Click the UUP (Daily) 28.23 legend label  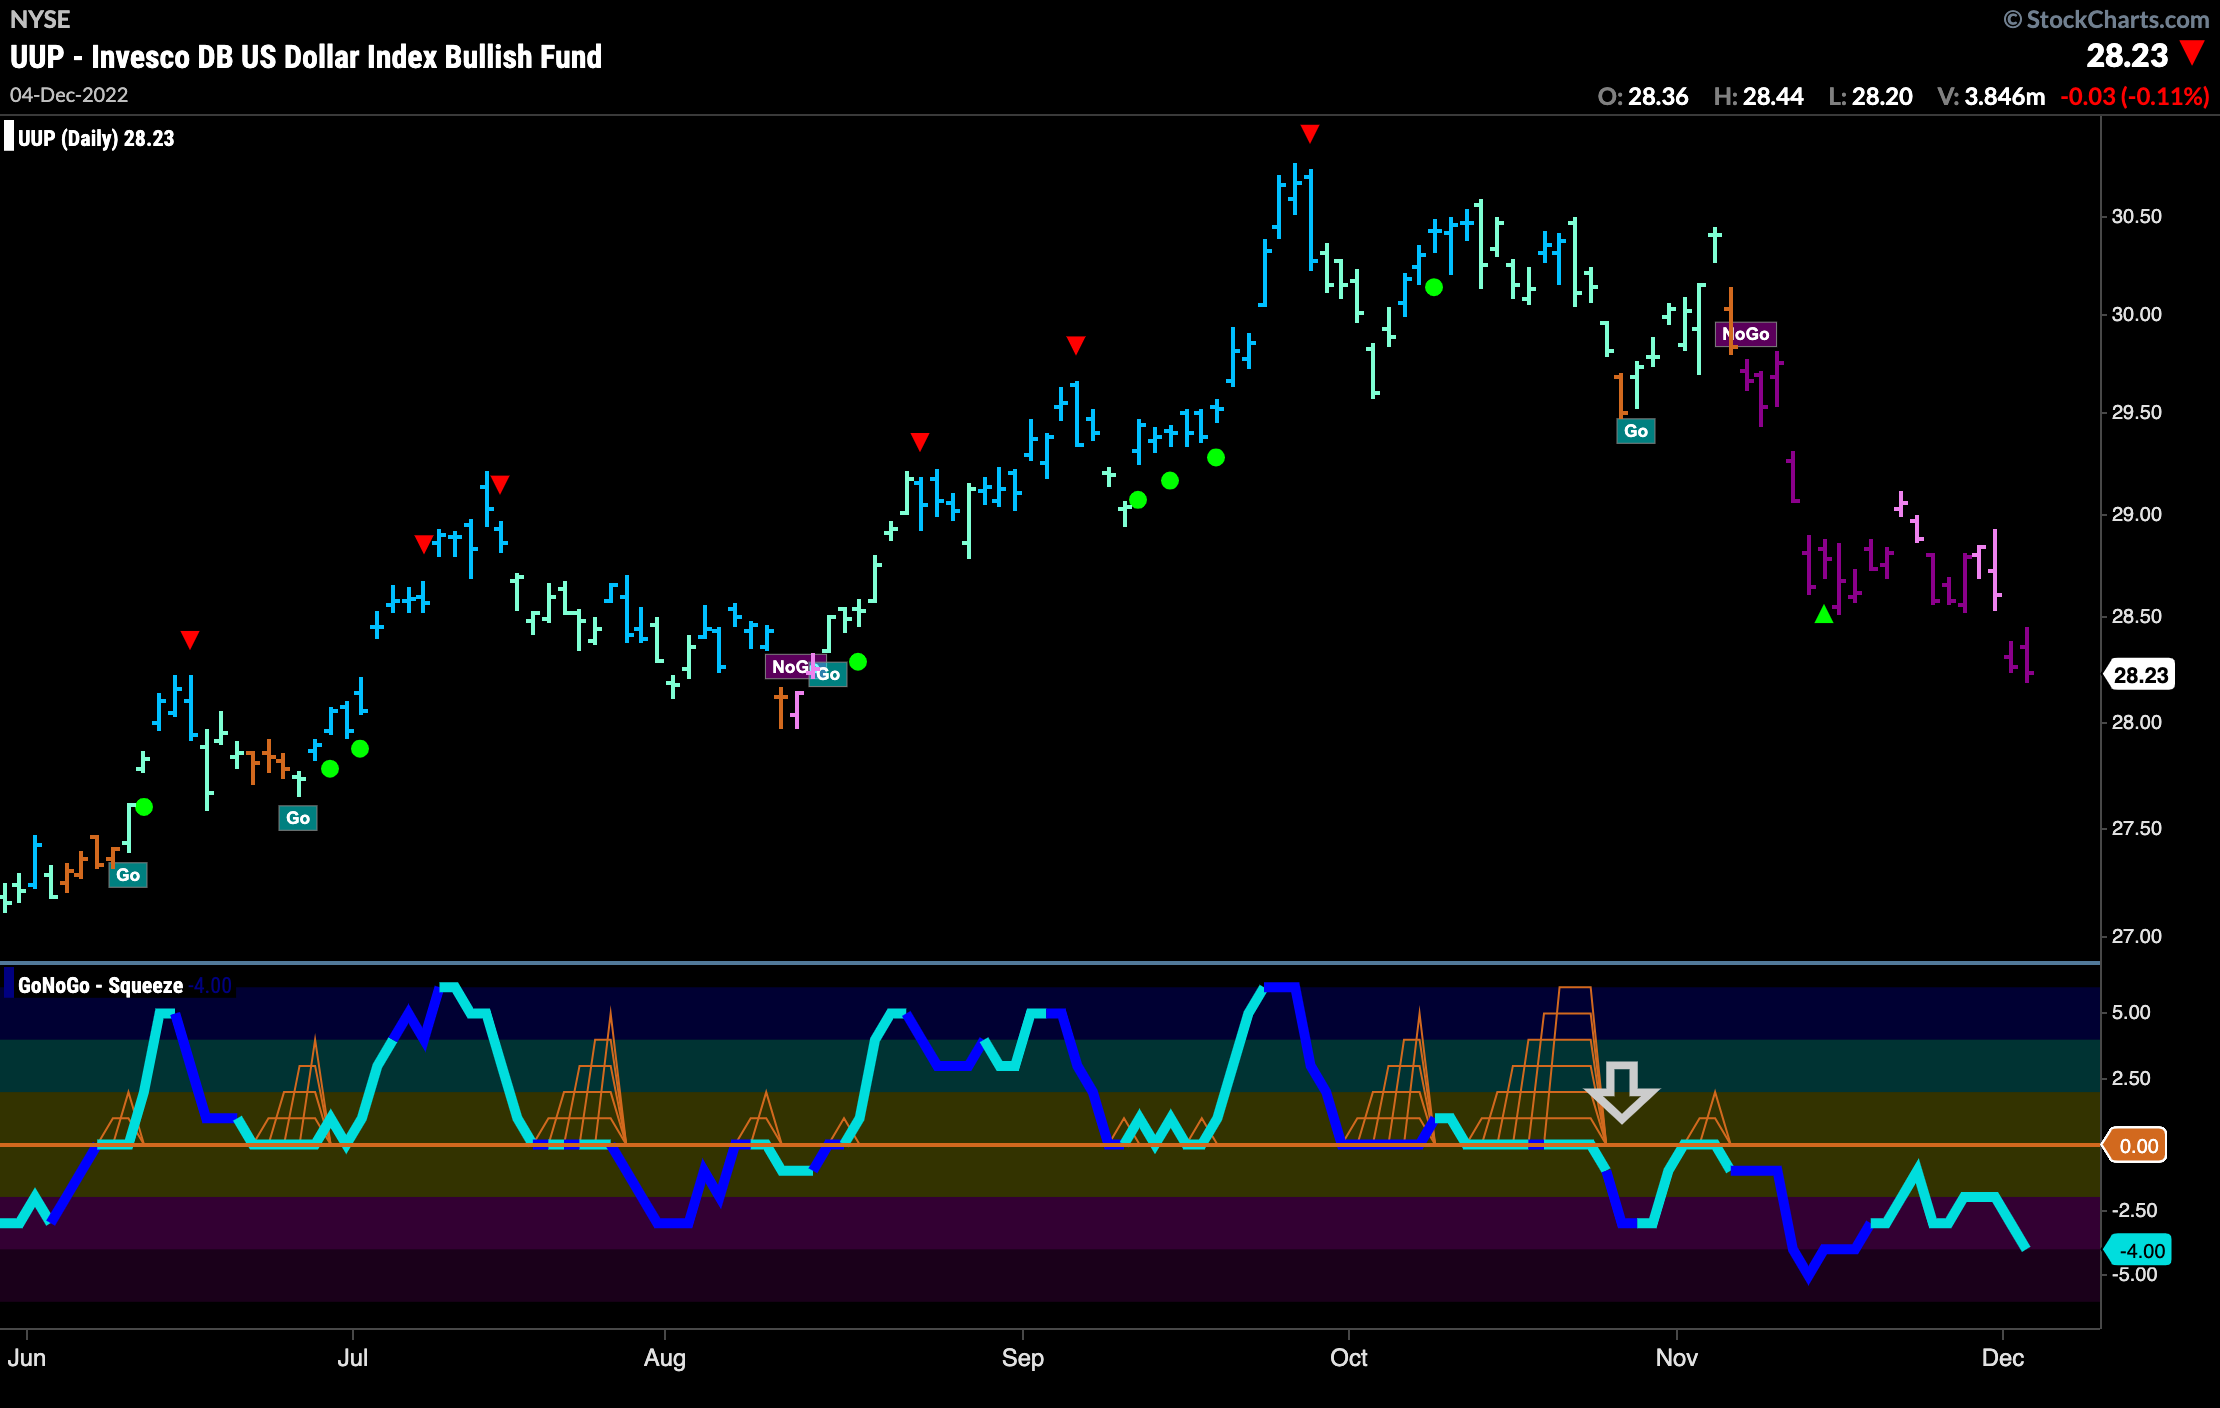[x=96, y=138]
